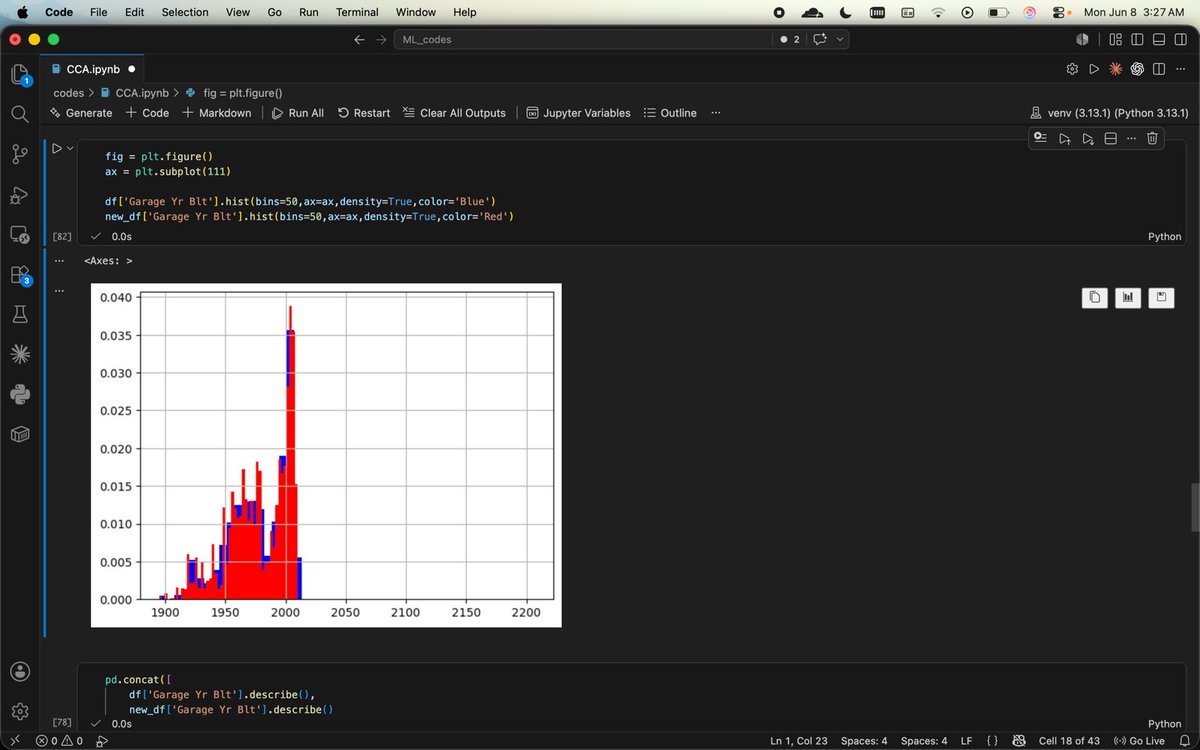Split cell icon in cell toolbar
The image size is (1200, 750).
1110,138
